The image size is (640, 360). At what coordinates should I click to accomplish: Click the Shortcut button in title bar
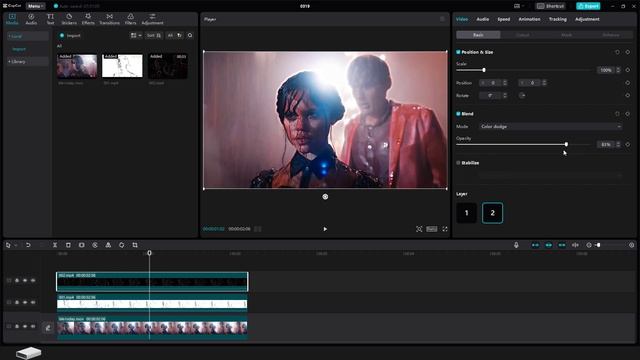click(x=550, y=6)
